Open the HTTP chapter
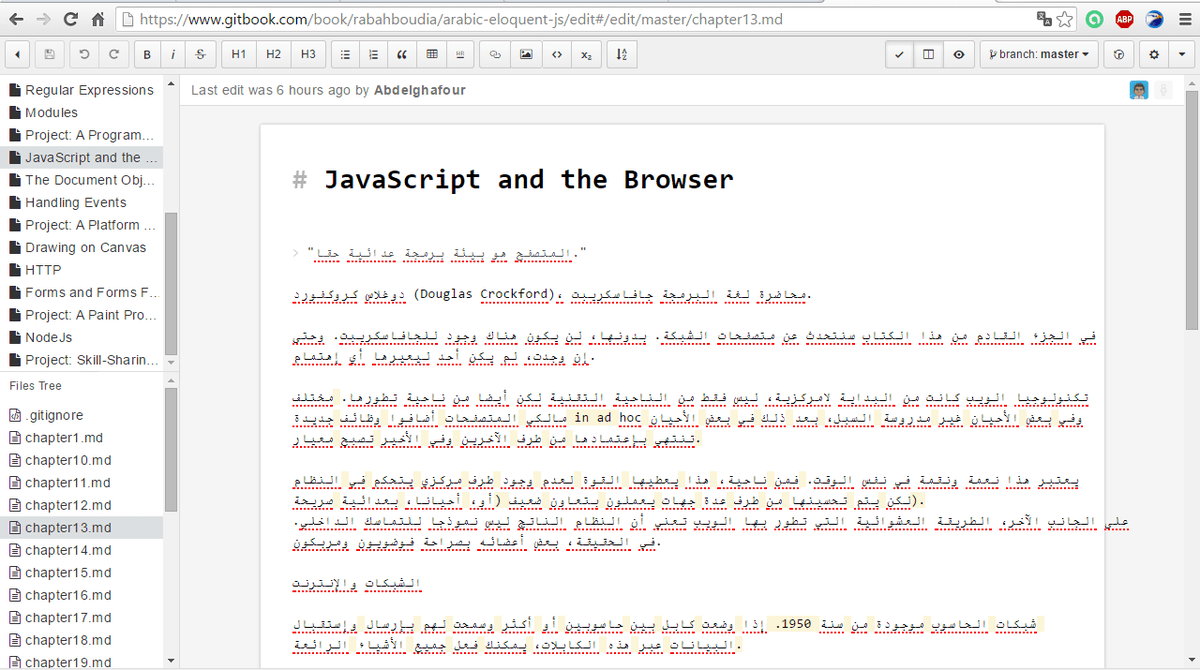This screenshot has height=670, width=1200. point(82,270)
